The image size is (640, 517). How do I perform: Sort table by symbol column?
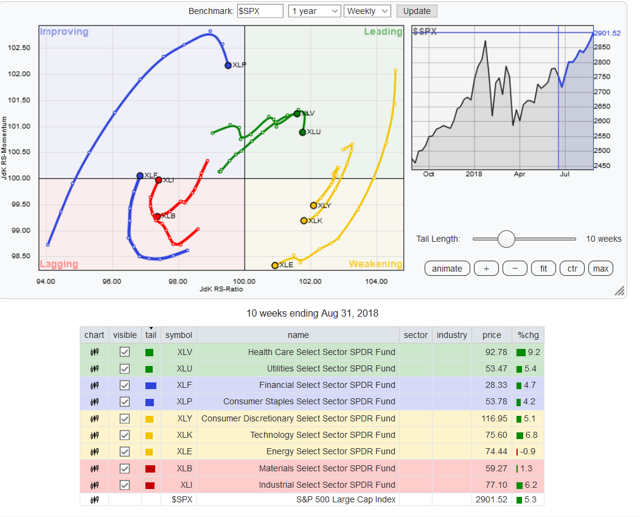(x=179, y=335)
